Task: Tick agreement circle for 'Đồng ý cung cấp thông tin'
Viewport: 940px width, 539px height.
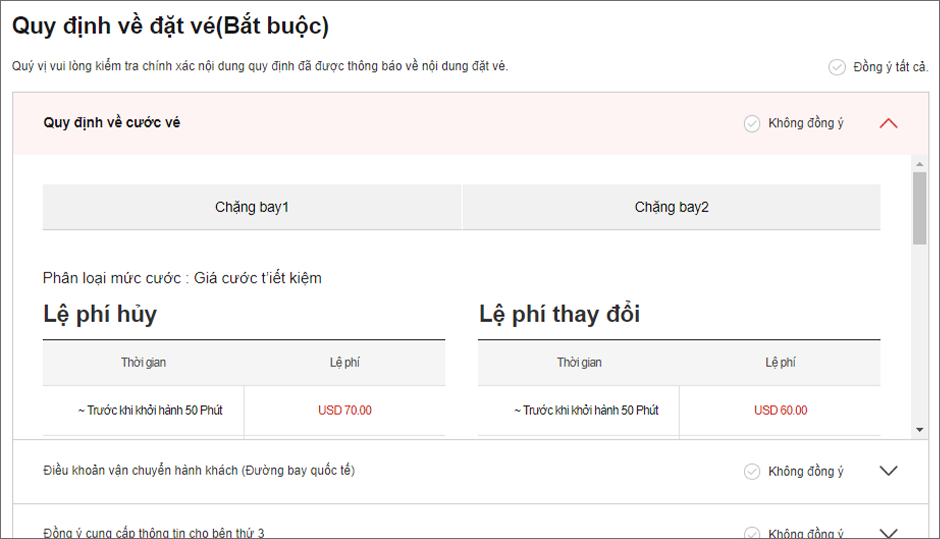Action: coord(752,533)
